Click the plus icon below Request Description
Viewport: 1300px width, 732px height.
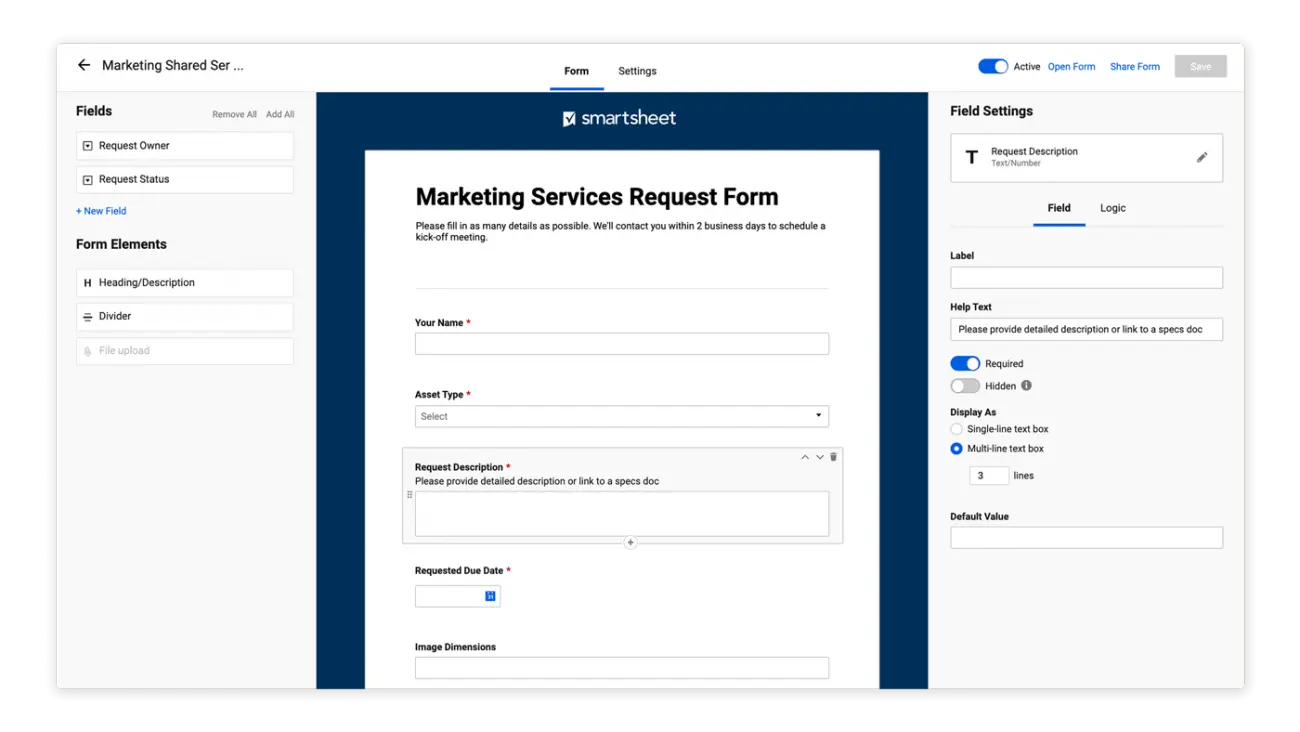pos(630,542)
